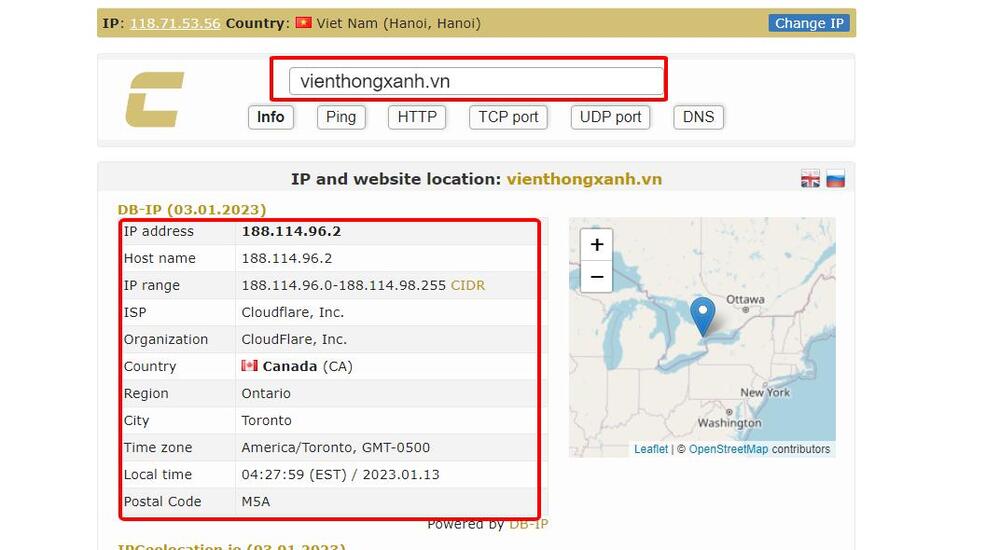The image size is (1000, 550).
Task: Open the 118.71.53.56 IP link
Action: (175, 23)
